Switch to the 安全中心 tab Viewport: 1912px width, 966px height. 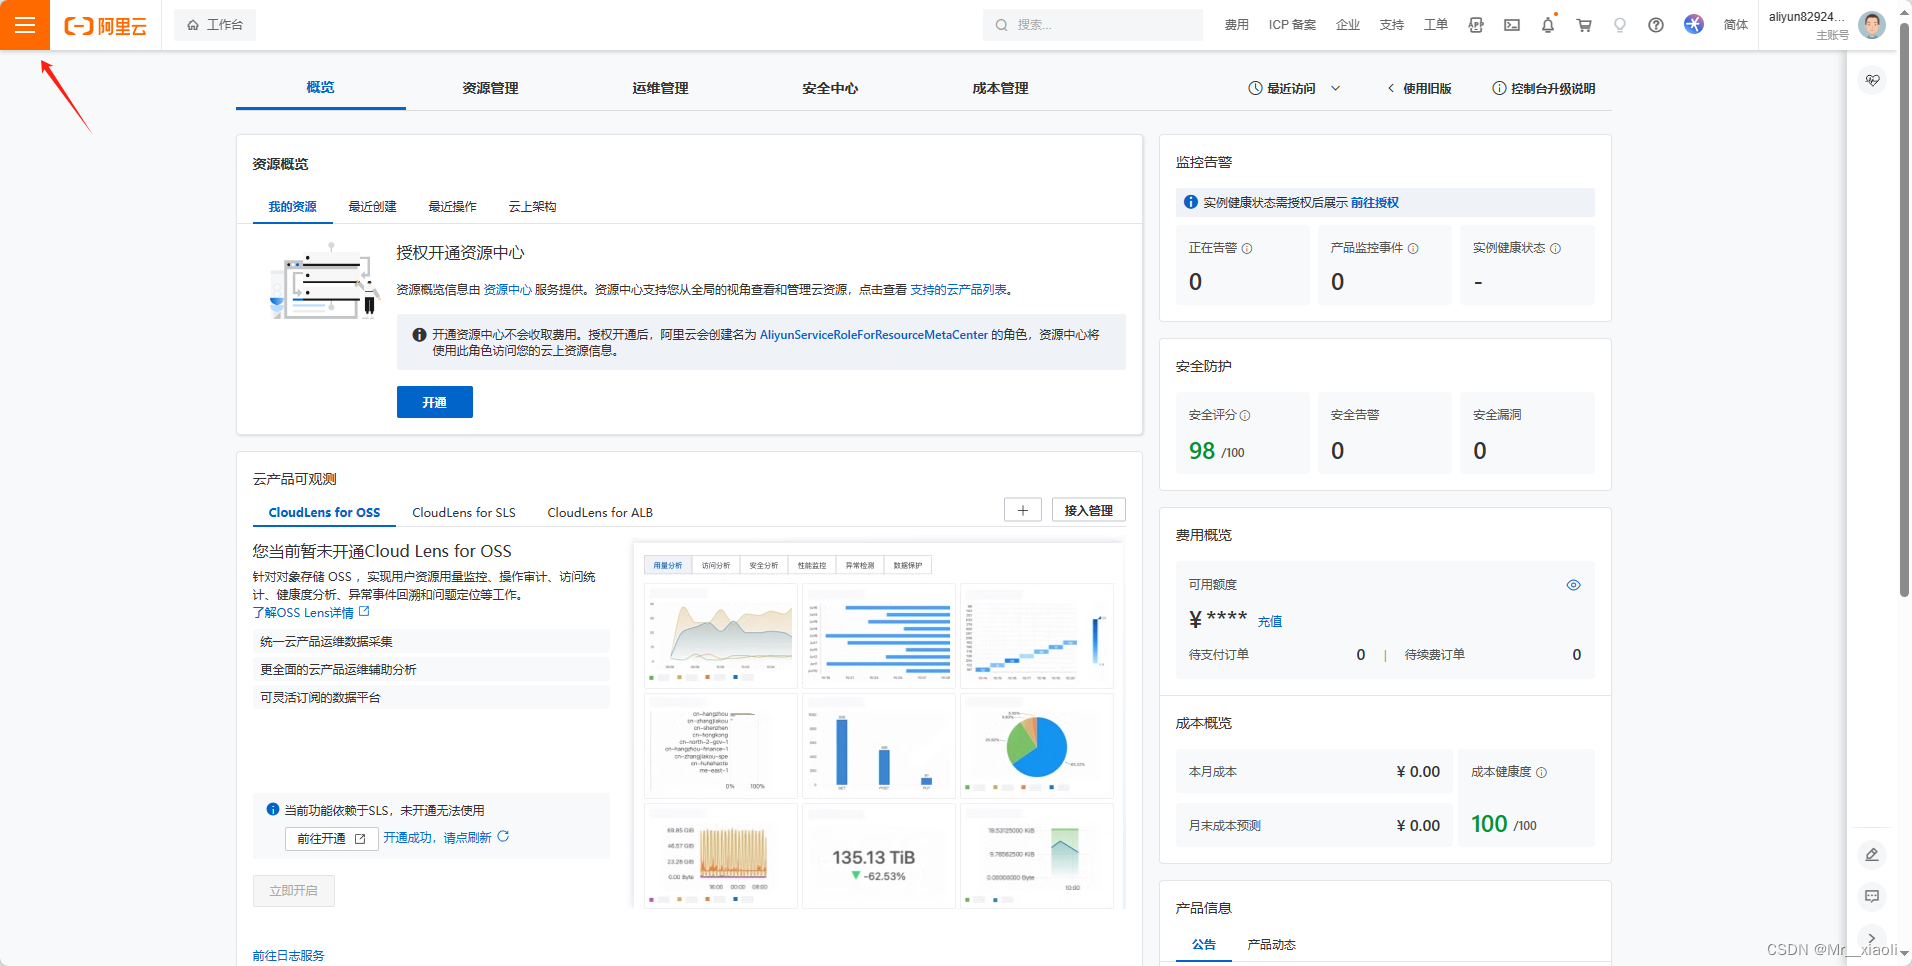(828, 88)
